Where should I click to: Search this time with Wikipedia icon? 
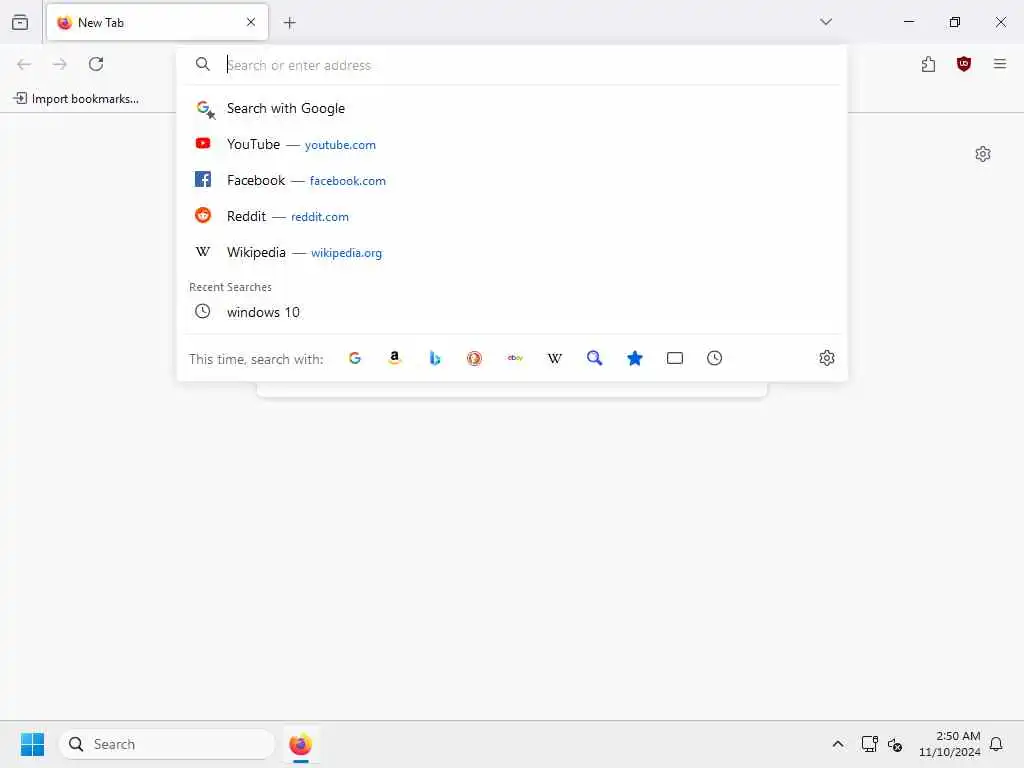click(x=554, y=358)
